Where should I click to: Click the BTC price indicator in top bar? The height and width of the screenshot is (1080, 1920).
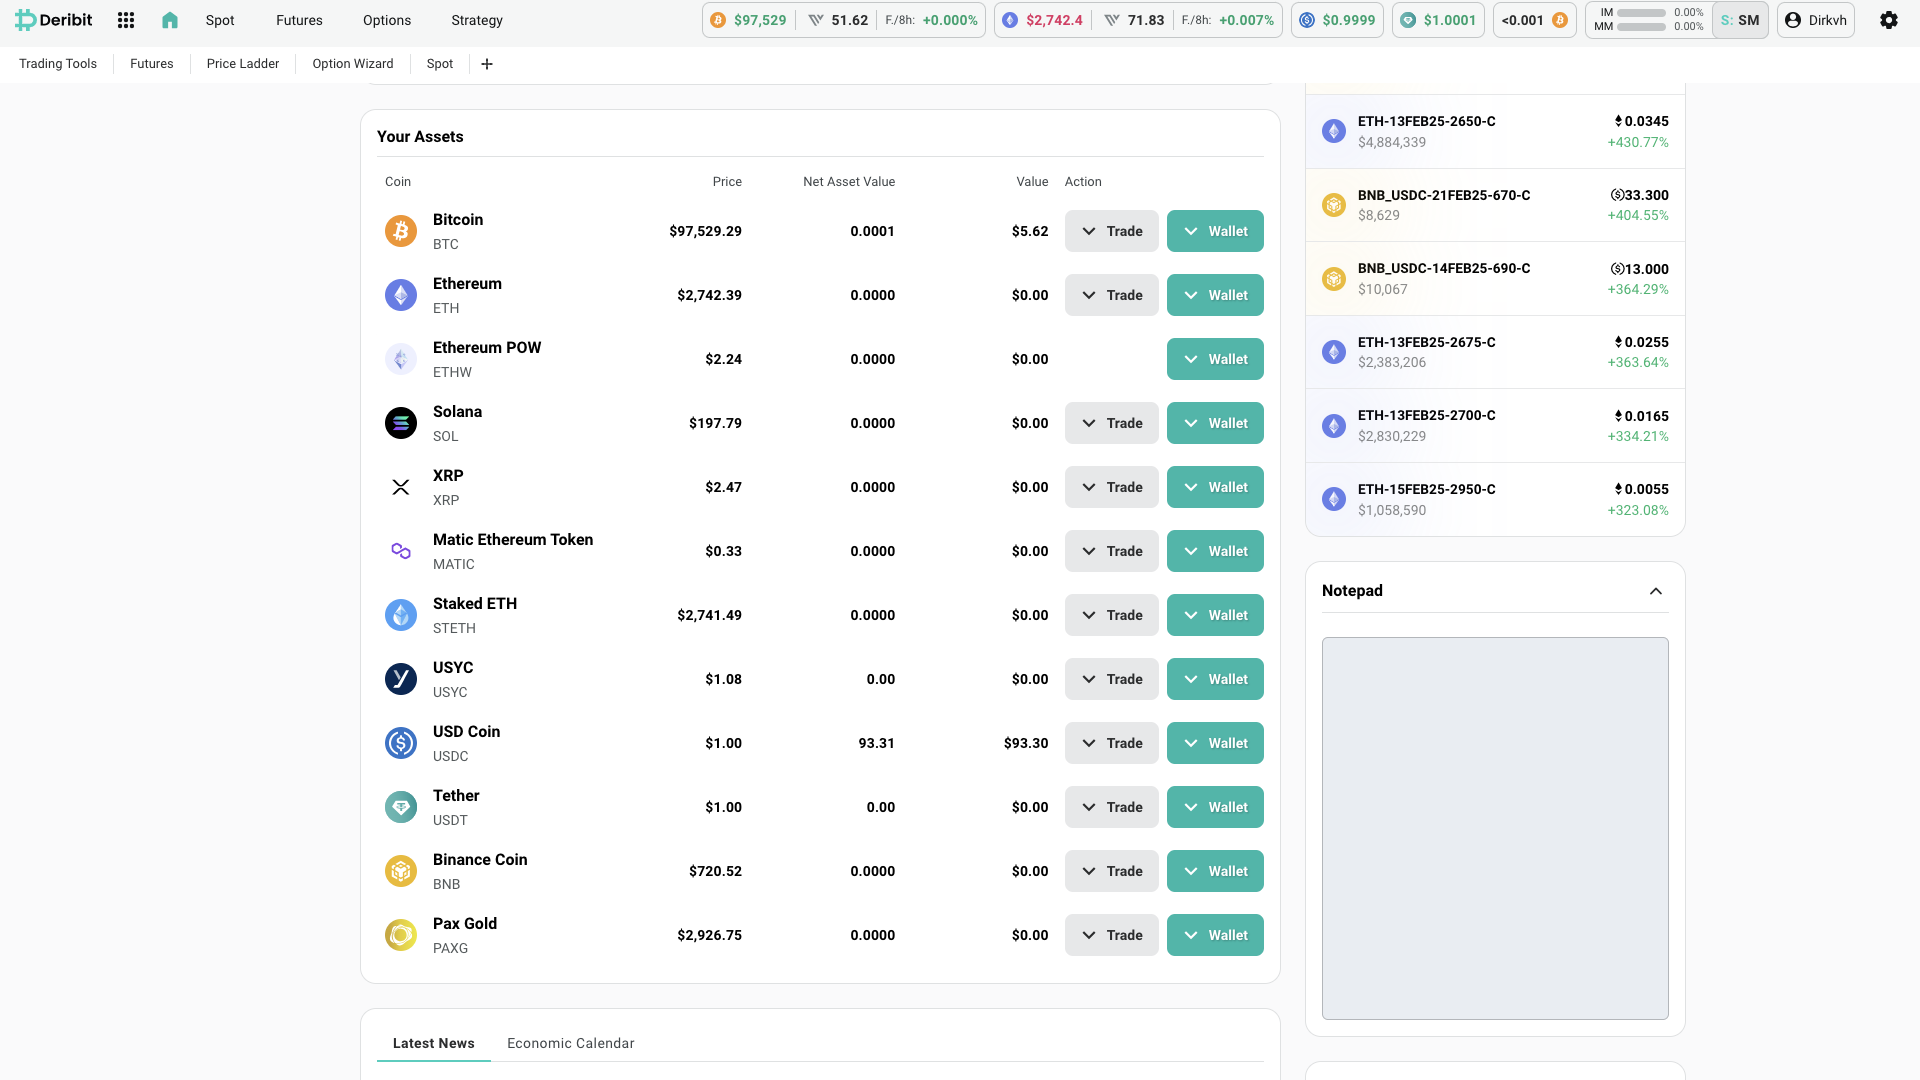748,19
